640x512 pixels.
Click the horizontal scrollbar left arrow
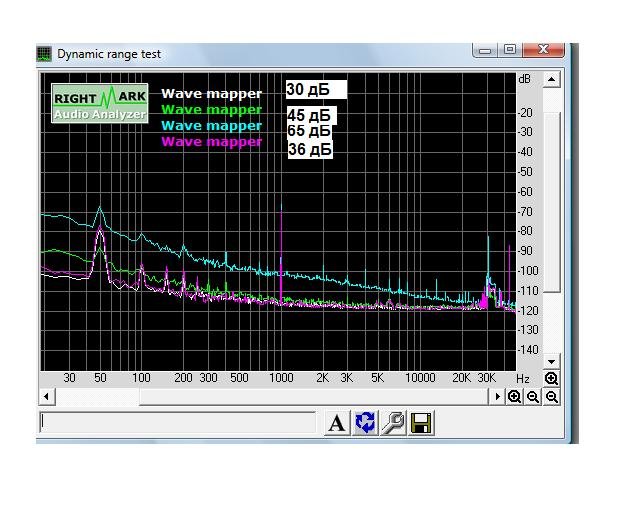click(47, 396)
